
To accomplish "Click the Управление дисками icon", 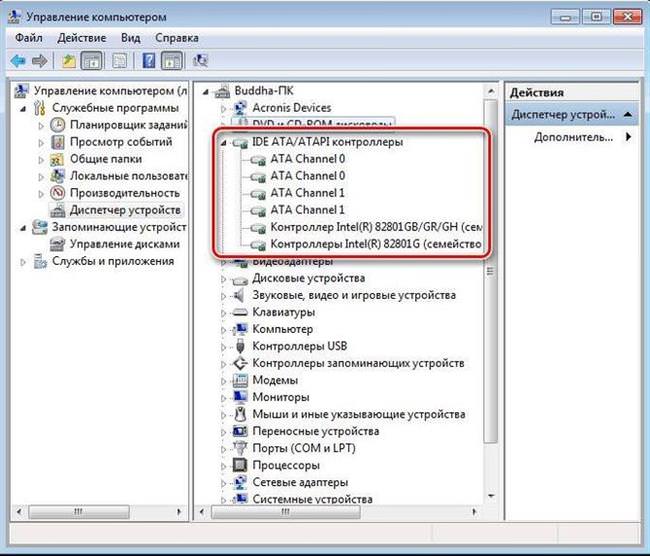I will 57,244.
